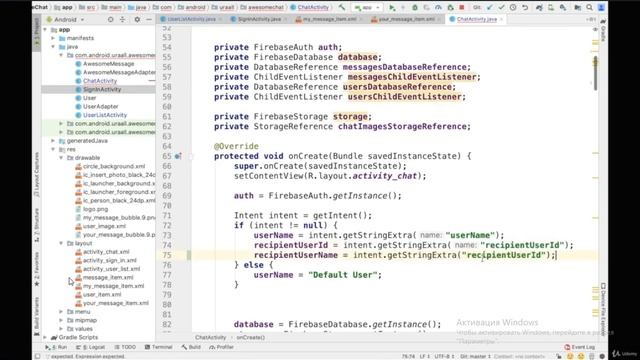The width and height of the screenshot is (640, 360).
Task: Expand the values folder
Action: [61, 329]
